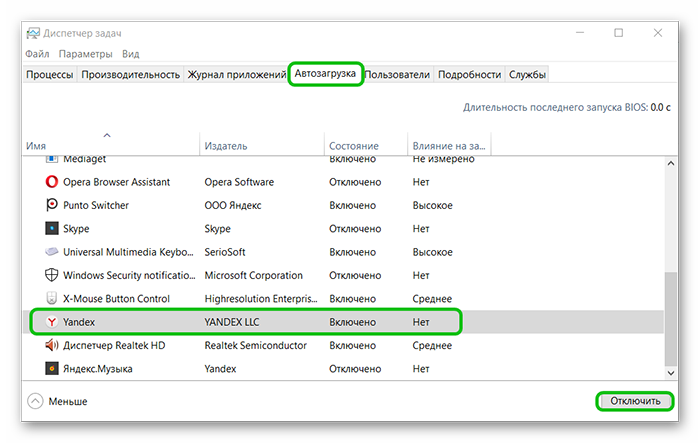Screen dimensions: 700x443
Task: Click the Highresolution Enterpris... publisher cell
Action: [x=261, y=299]
